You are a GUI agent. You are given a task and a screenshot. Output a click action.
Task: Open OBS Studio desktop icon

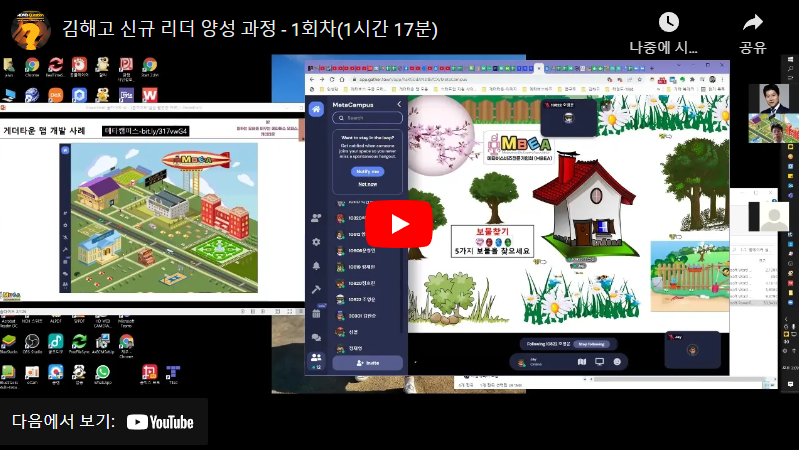32,343
